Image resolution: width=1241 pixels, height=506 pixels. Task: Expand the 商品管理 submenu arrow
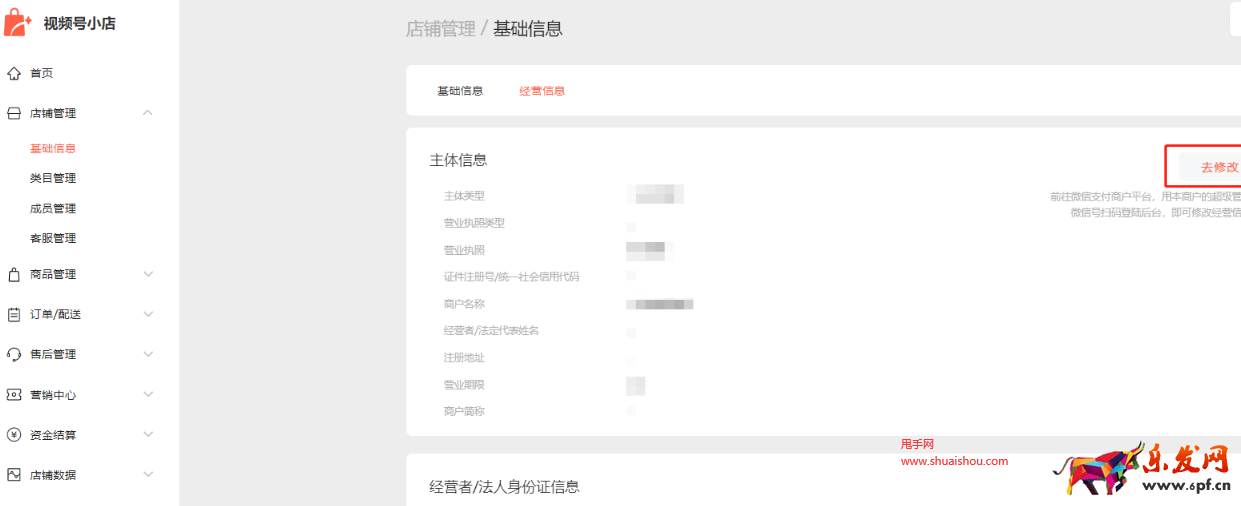148,274
